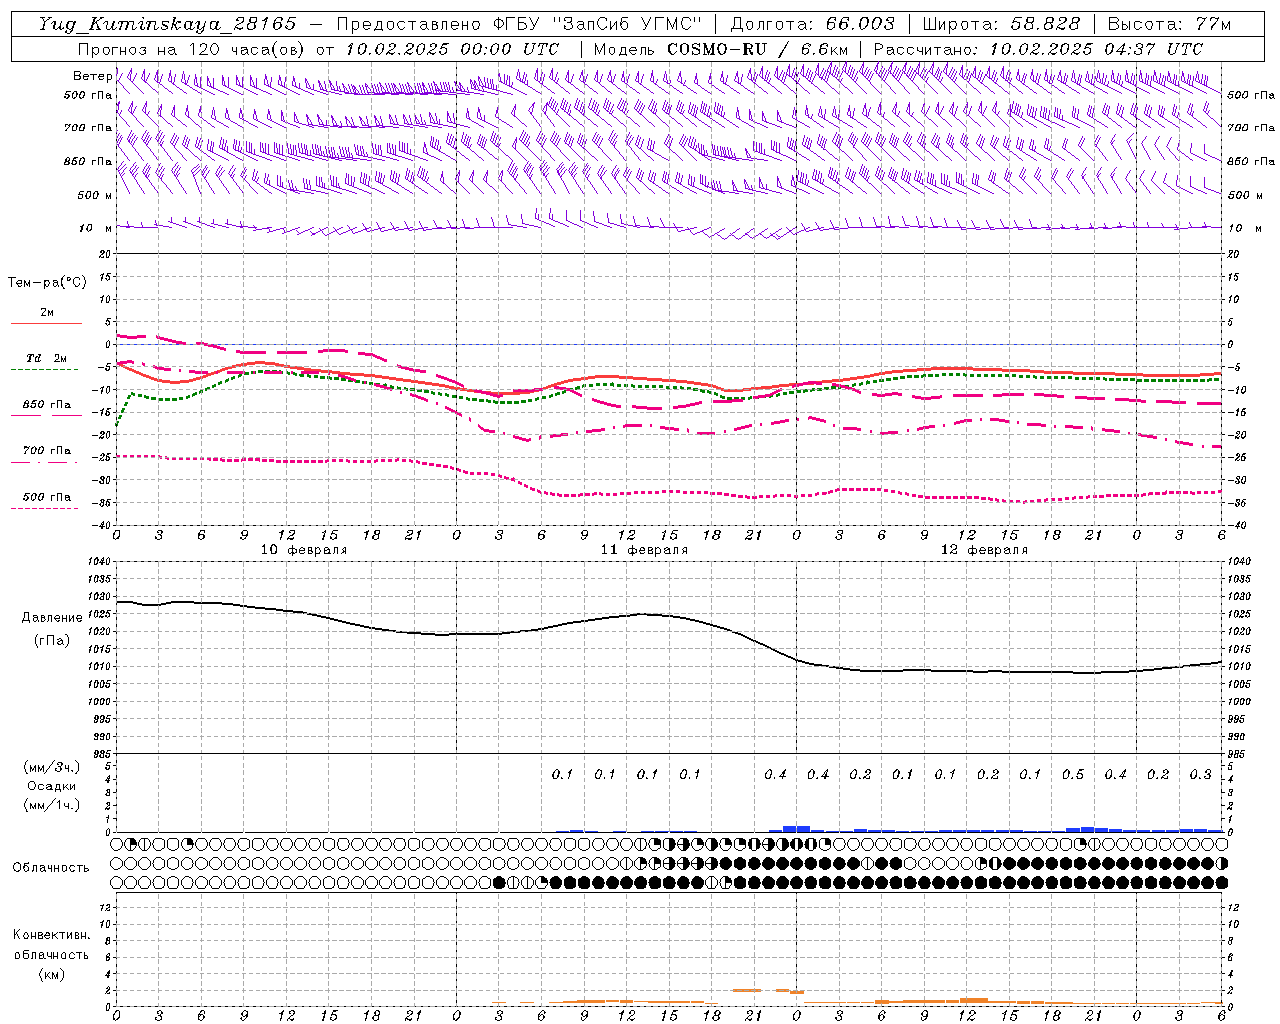Image resolution: width=1280 pixels, height=1024 pixels.
Task: Click the forecast start 10.02.2025 00:00 UTC
Action: [x=452, y=49]
